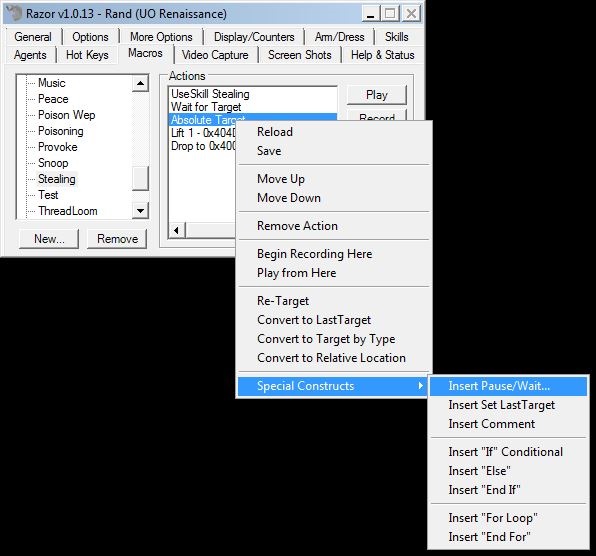
Task: Open the Help & Status tab
Action: (x=382, y=55)
